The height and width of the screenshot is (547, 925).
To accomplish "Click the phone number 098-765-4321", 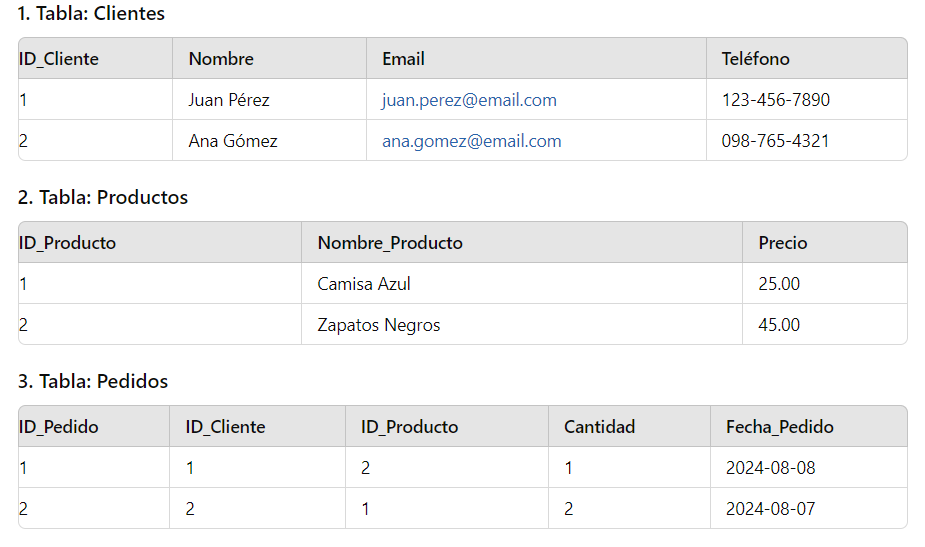I will (x=775, y=141).
